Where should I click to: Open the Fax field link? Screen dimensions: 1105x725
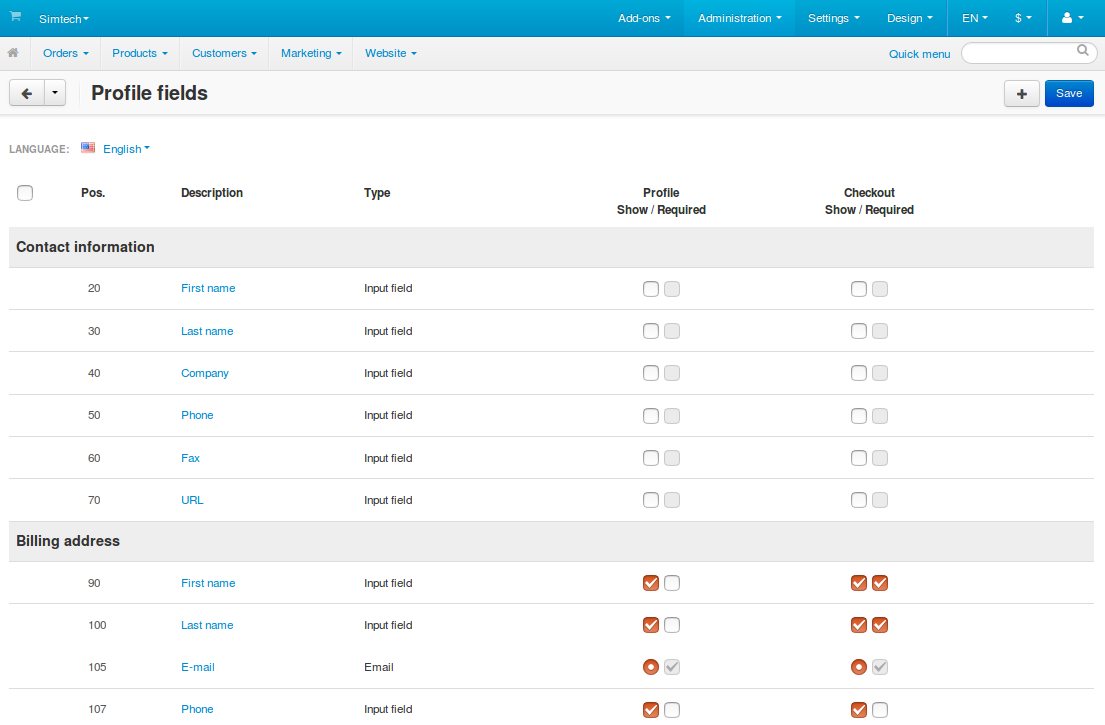[190, 458]
